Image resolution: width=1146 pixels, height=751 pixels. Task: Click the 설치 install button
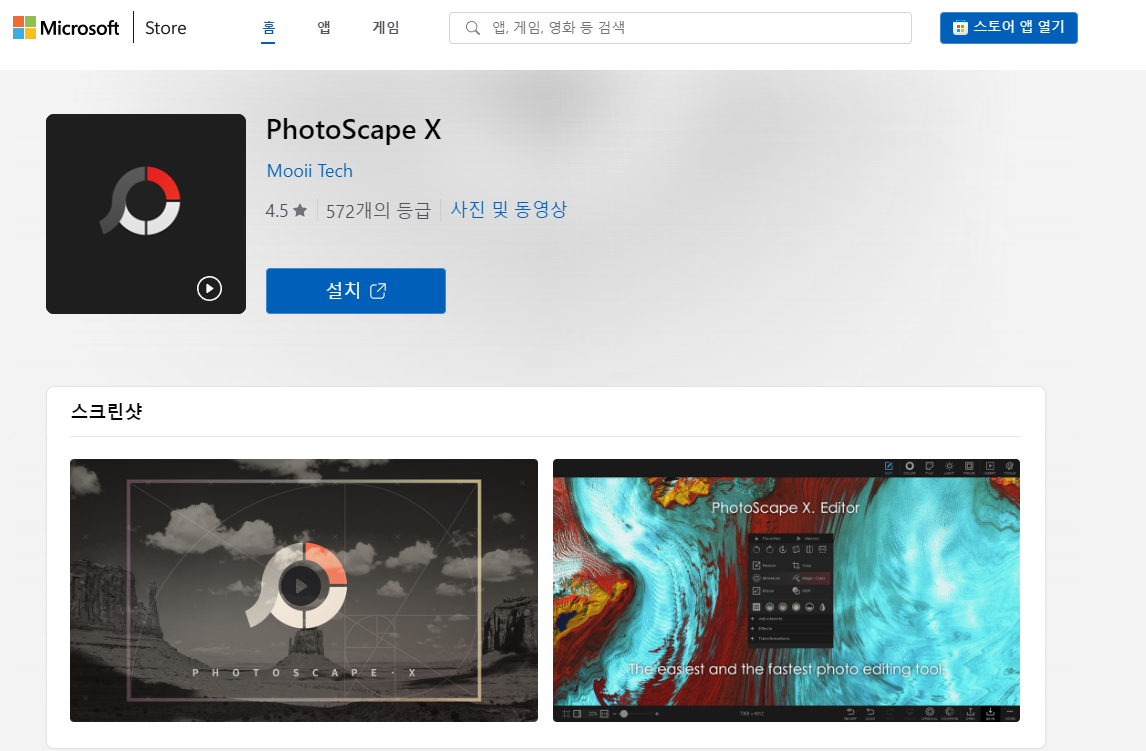click(355, 291)
